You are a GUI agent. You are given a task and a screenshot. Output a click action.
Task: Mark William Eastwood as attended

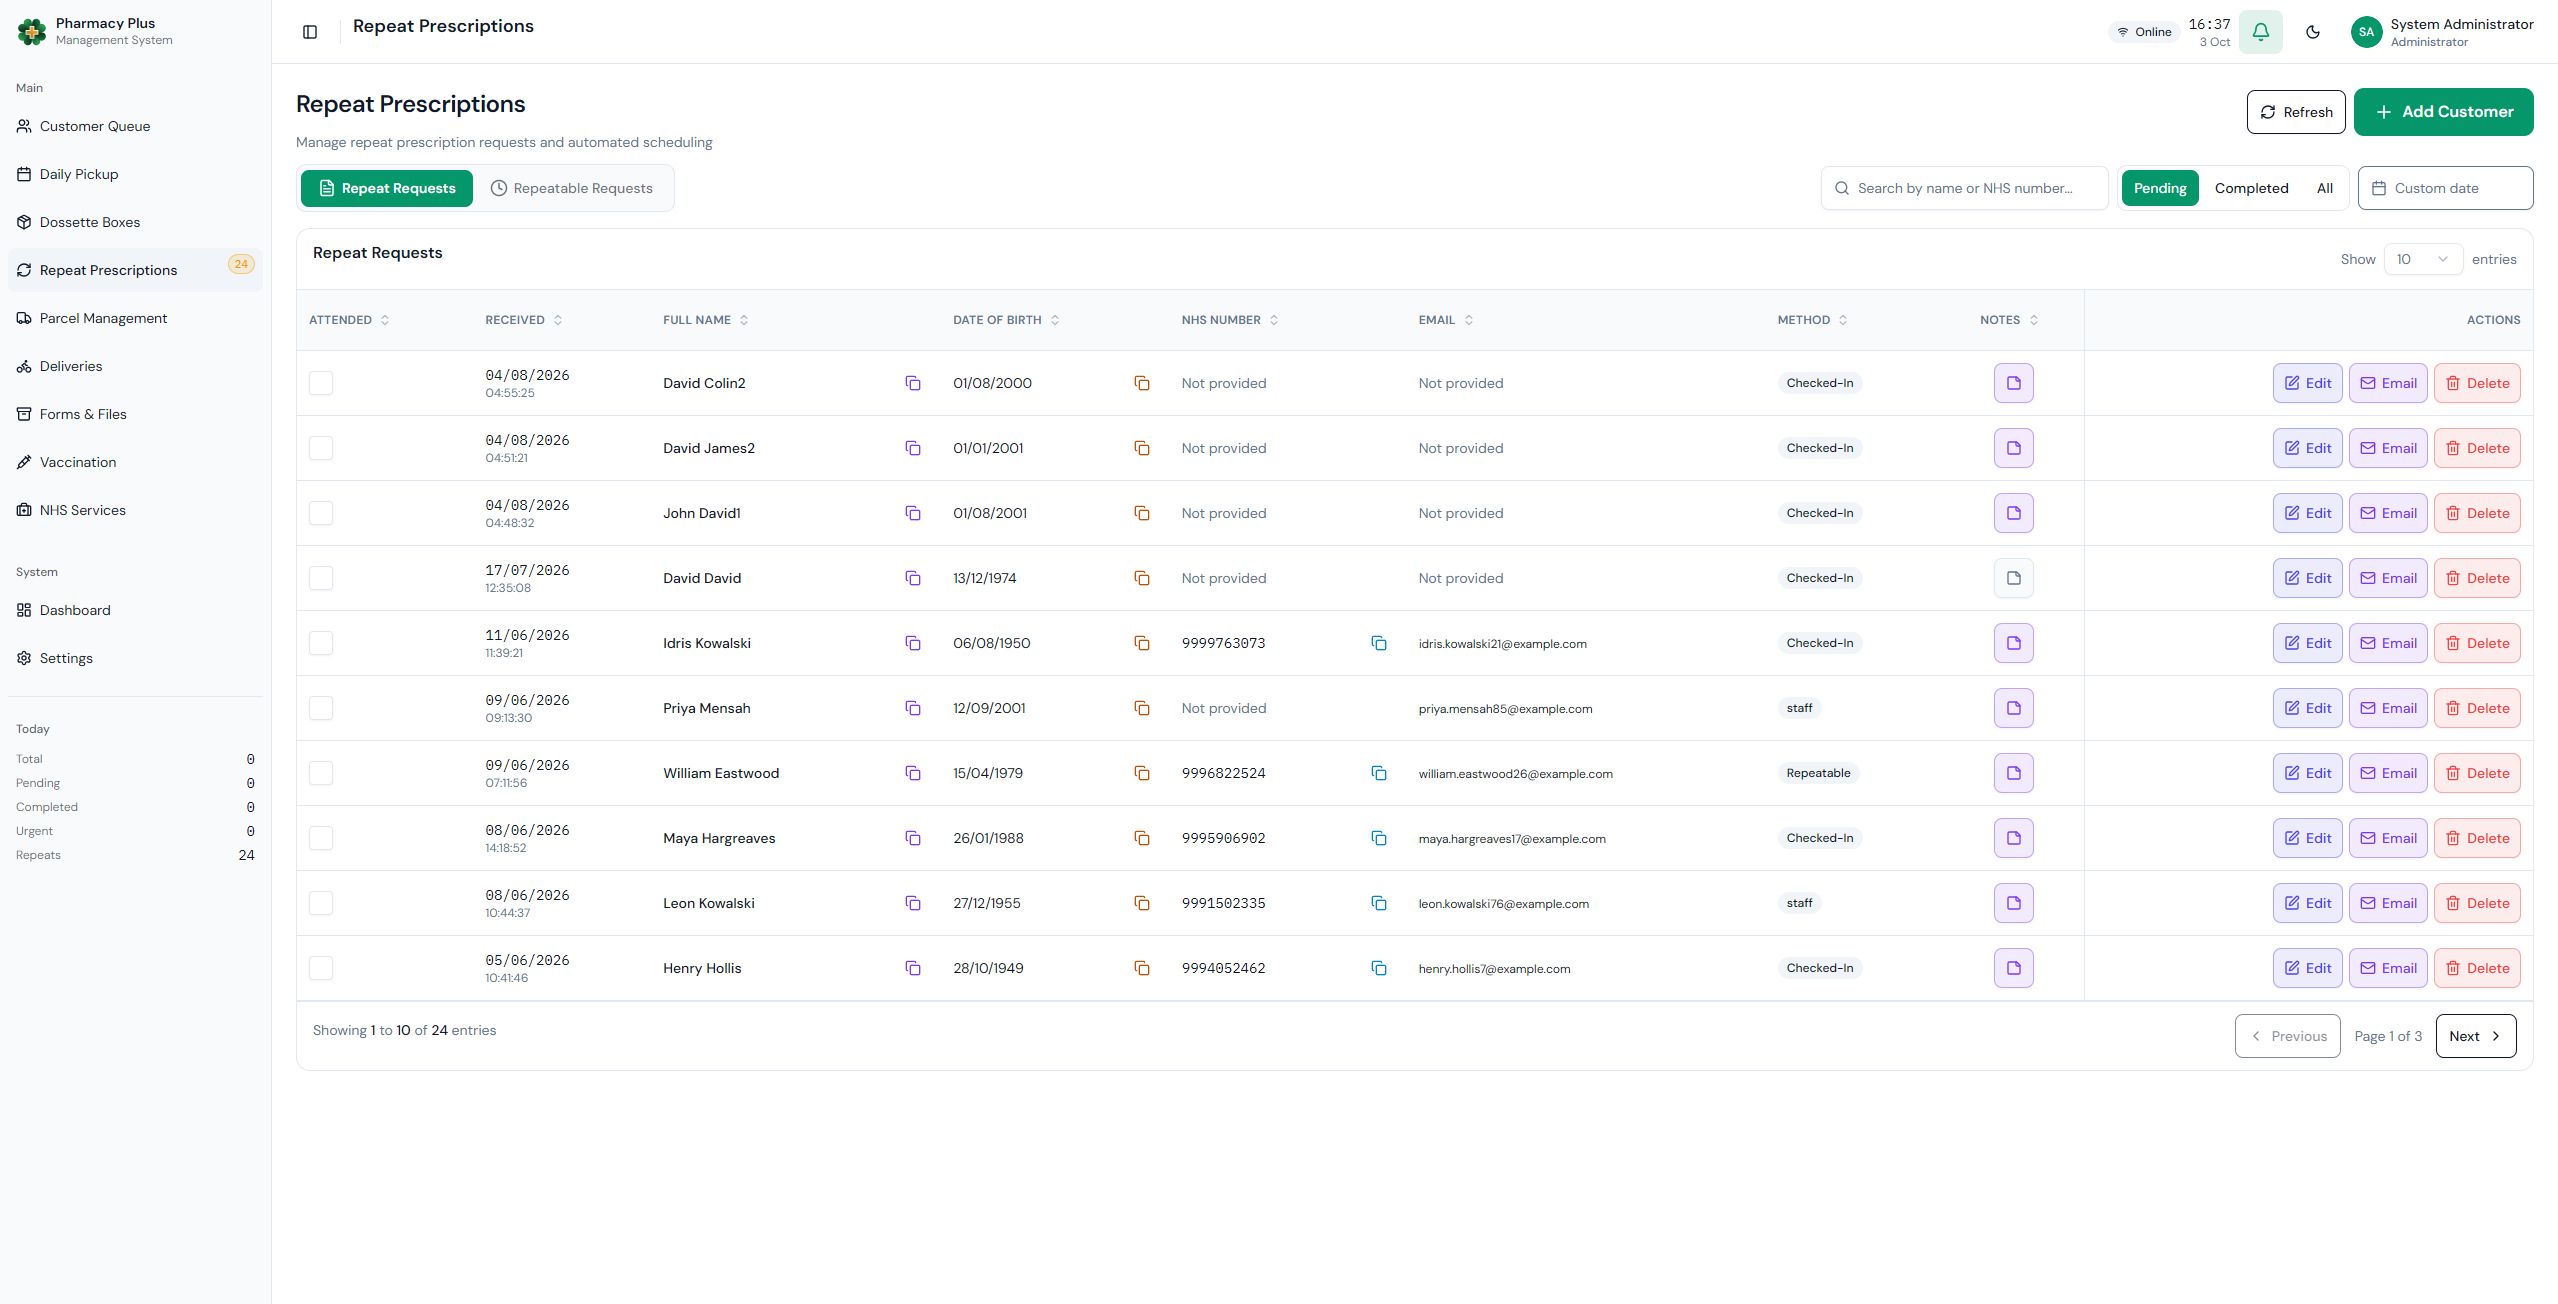pos(320,773)
